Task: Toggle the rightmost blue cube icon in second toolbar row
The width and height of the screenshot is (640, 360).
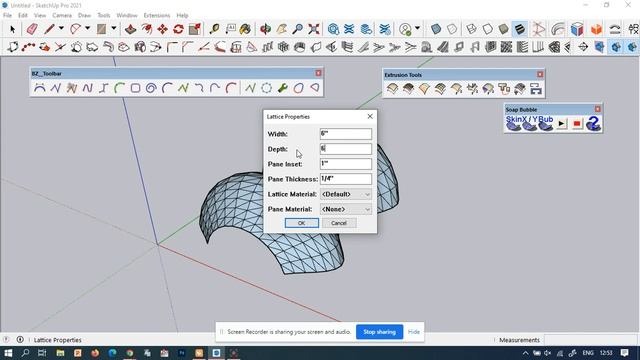Action: click(x=632, y=47)
